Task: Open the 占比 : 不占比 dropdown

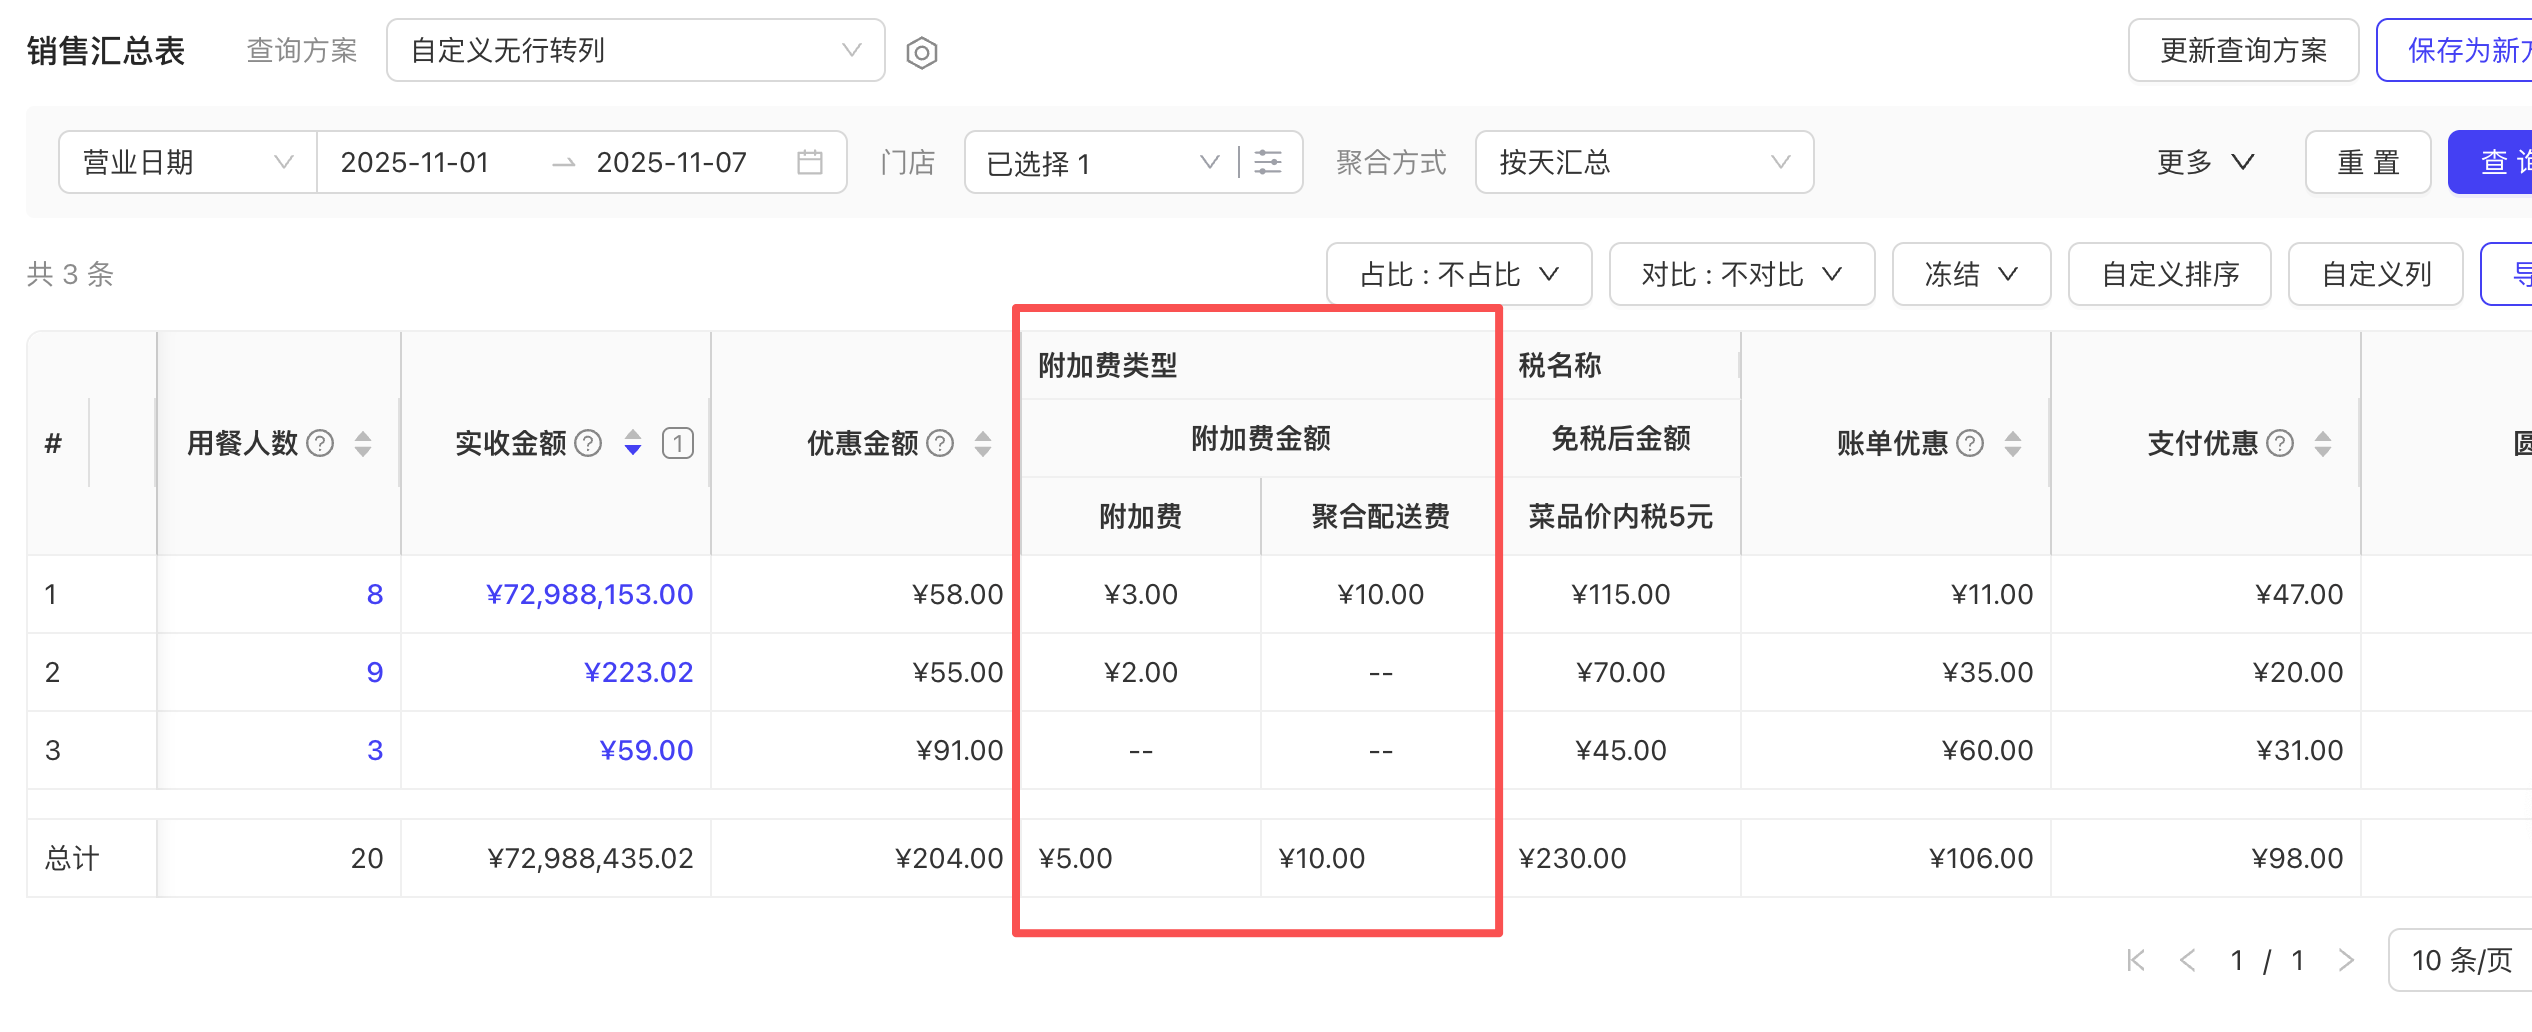Action: [x=1458, y=274]
